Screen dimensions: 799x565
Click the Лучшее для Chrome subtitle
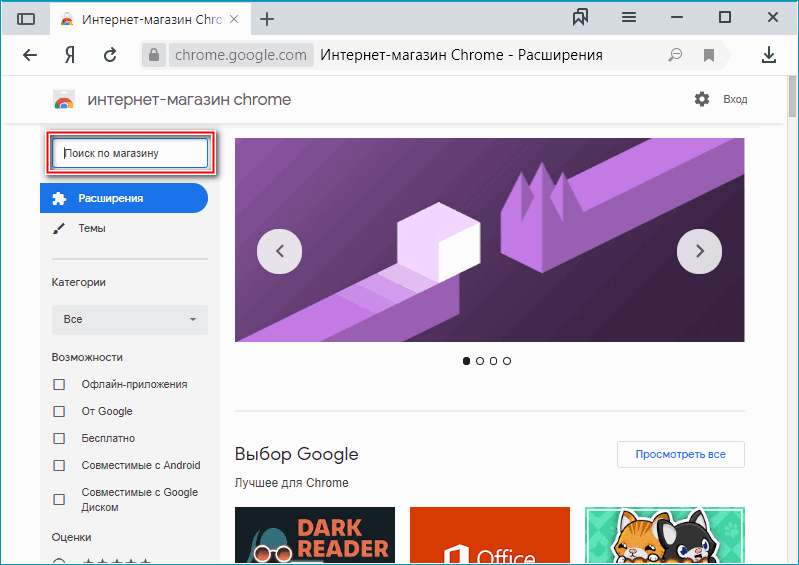291,483
